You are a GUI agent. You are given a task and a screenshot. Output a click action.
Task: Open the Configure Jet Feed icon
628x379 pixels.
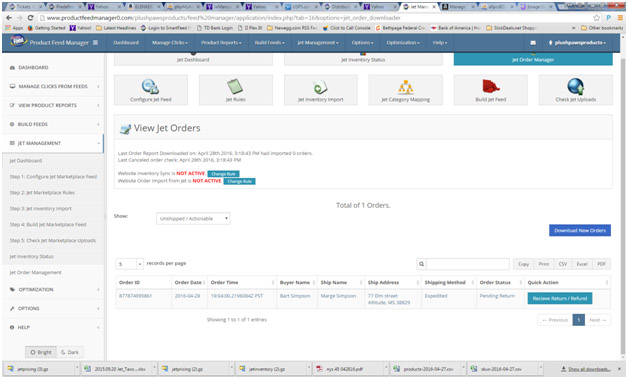pyautogui.click(x=151, y=87)
